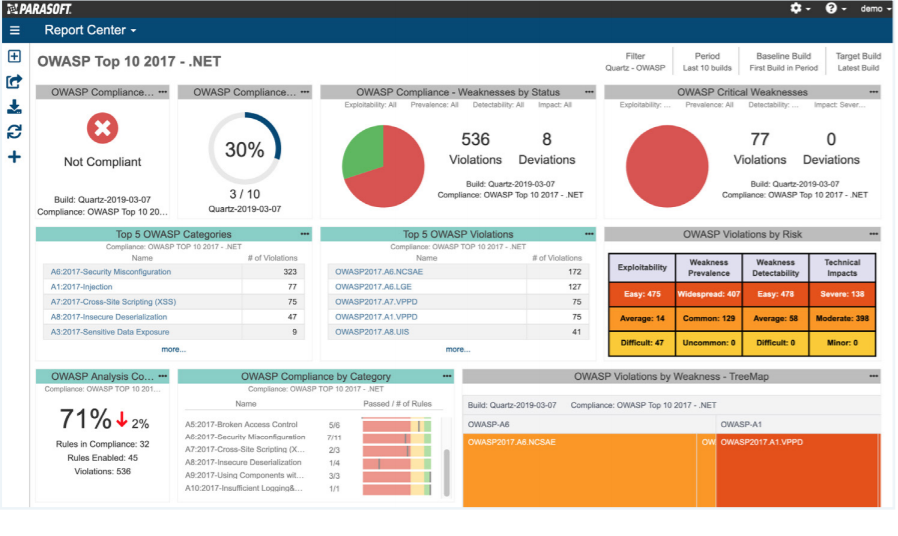The width and height of the screenshot is (898, 536).
Task: Open options menu of Not Compliant widget
Action: [163, 92]
